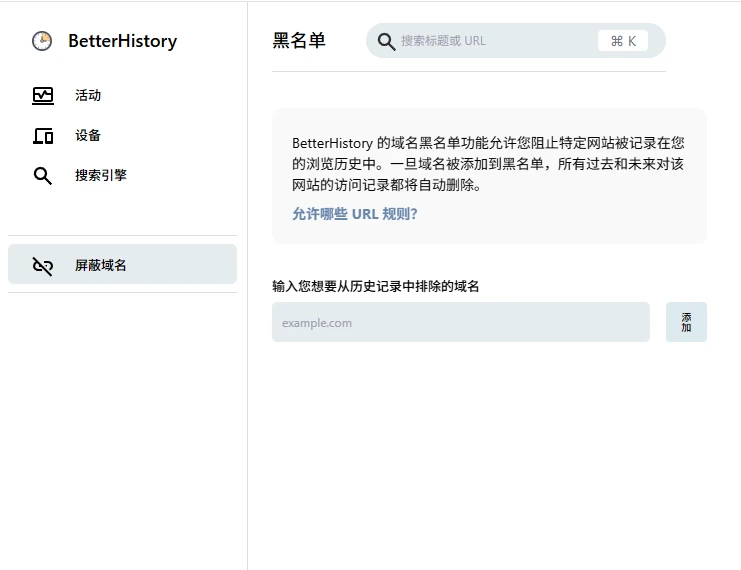Click the activity chart icon in sidebar

(43, 96)
